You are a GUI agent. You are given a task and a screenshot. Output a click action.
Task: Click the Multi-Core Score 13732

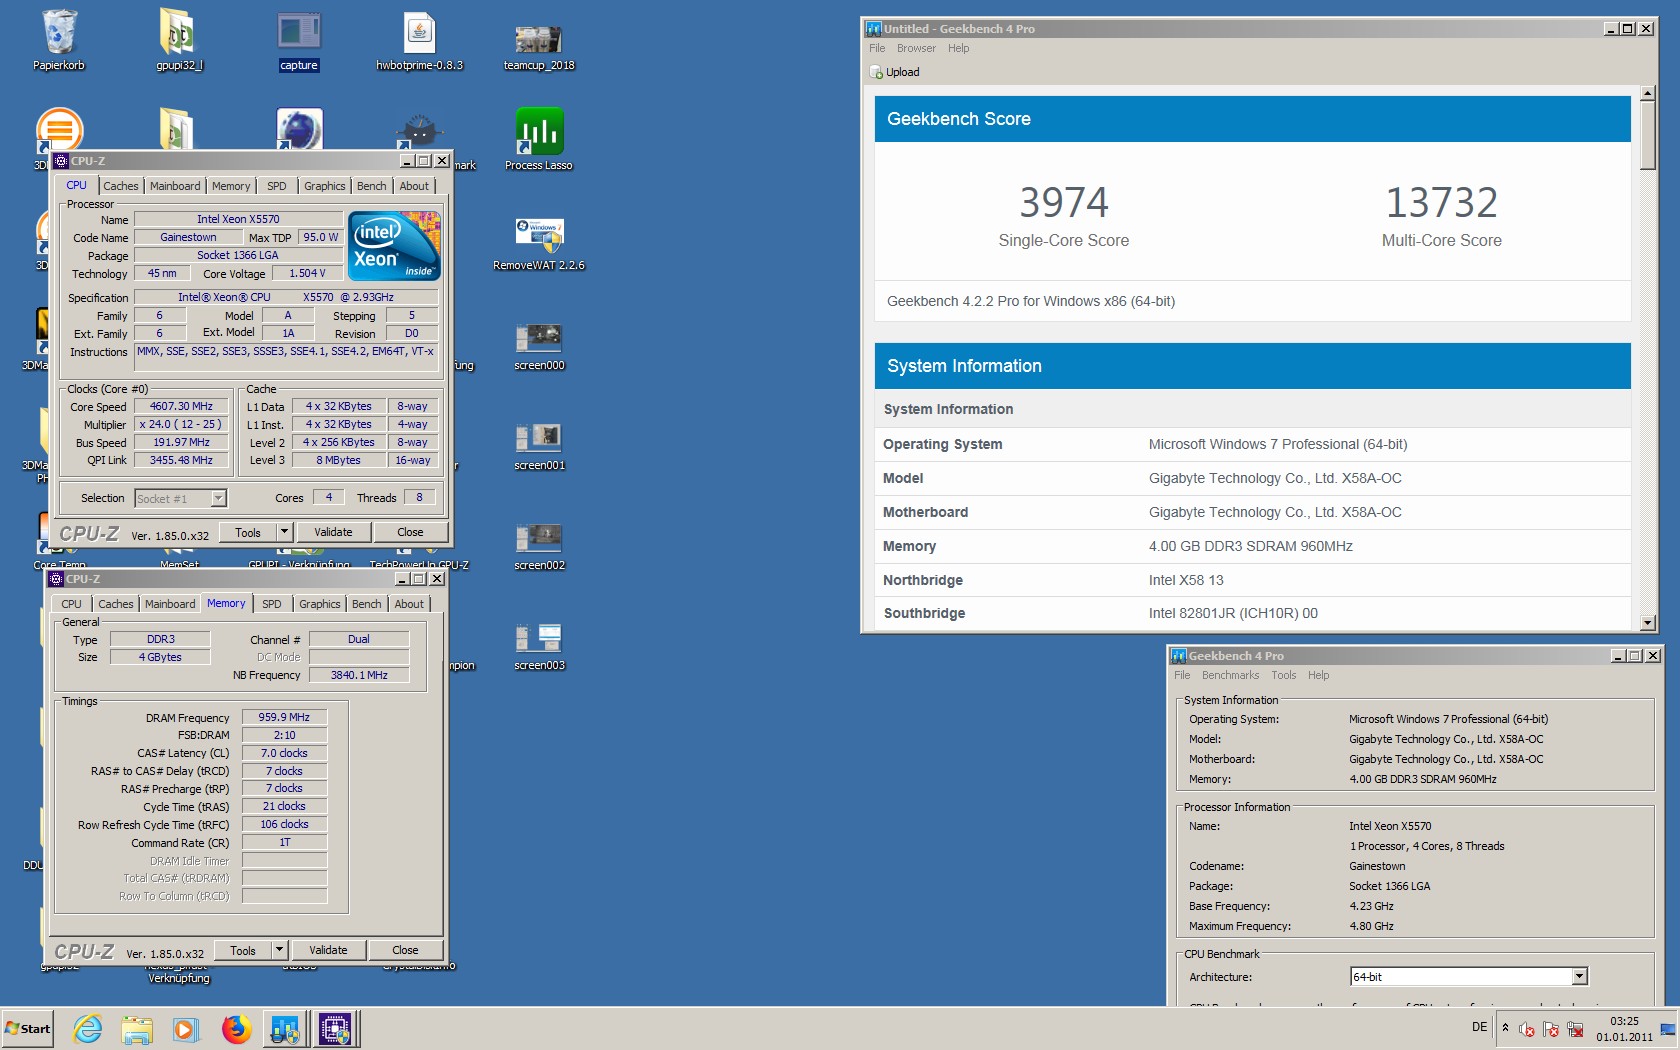(1441, 203)
